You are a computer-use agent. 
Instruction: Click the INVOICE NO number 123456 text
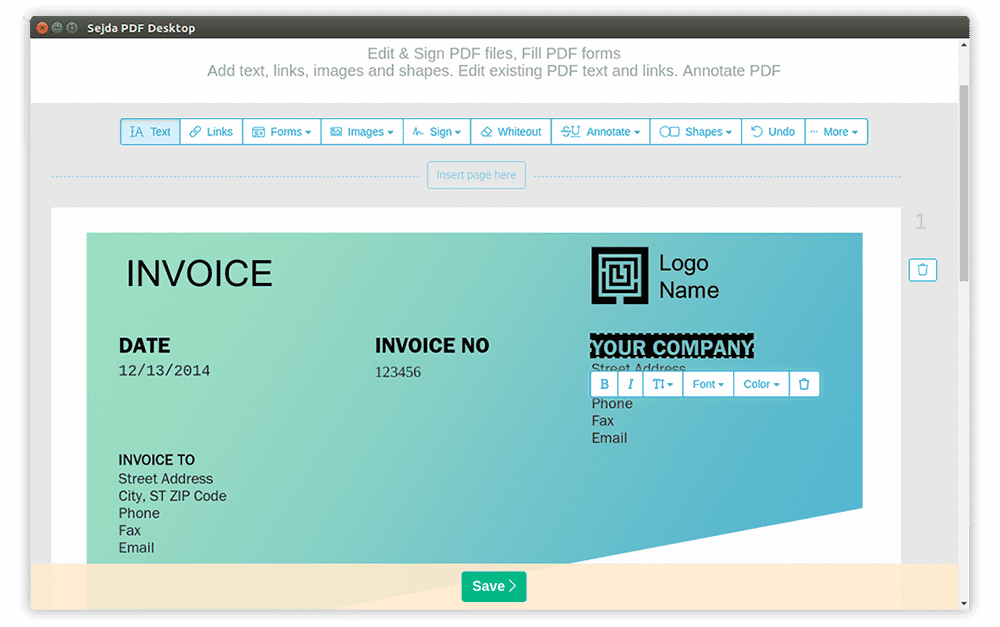398,372
